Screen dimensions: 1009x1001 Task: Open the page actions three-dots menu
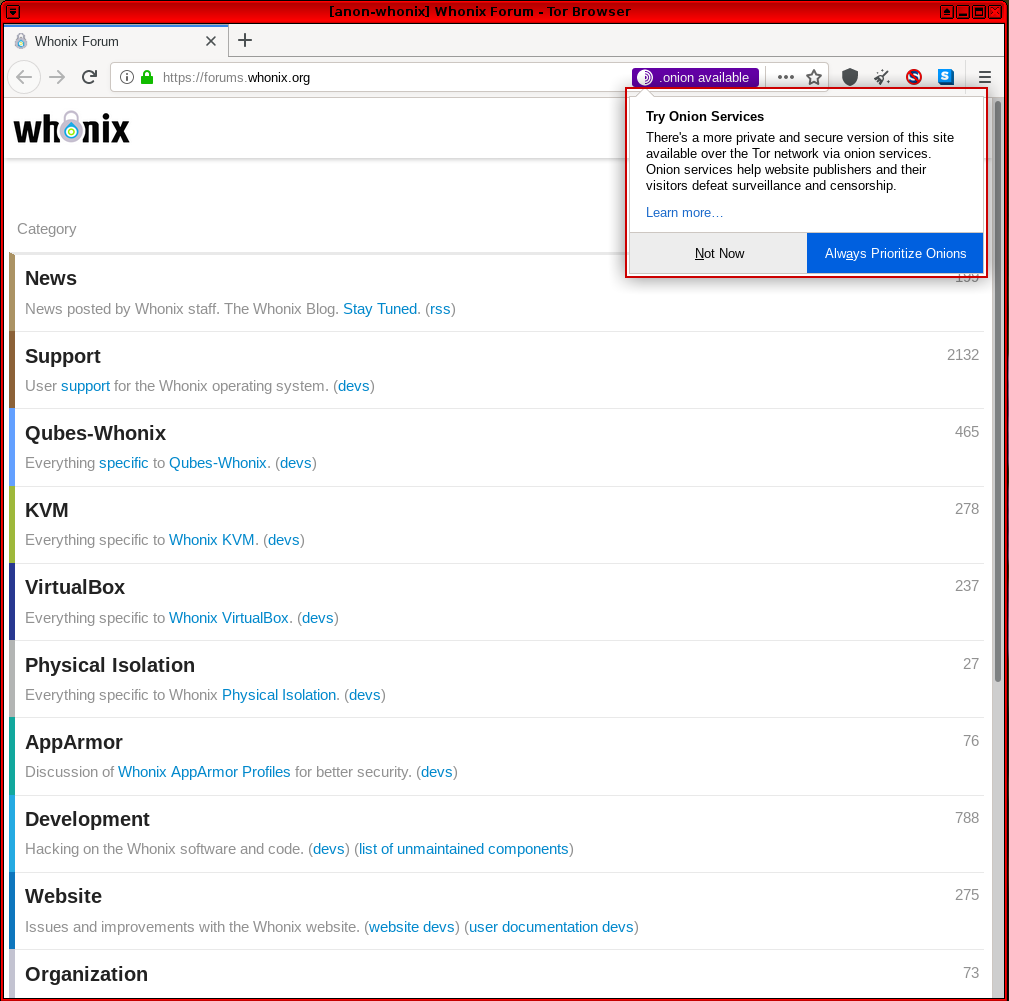[x=786, y=77]
